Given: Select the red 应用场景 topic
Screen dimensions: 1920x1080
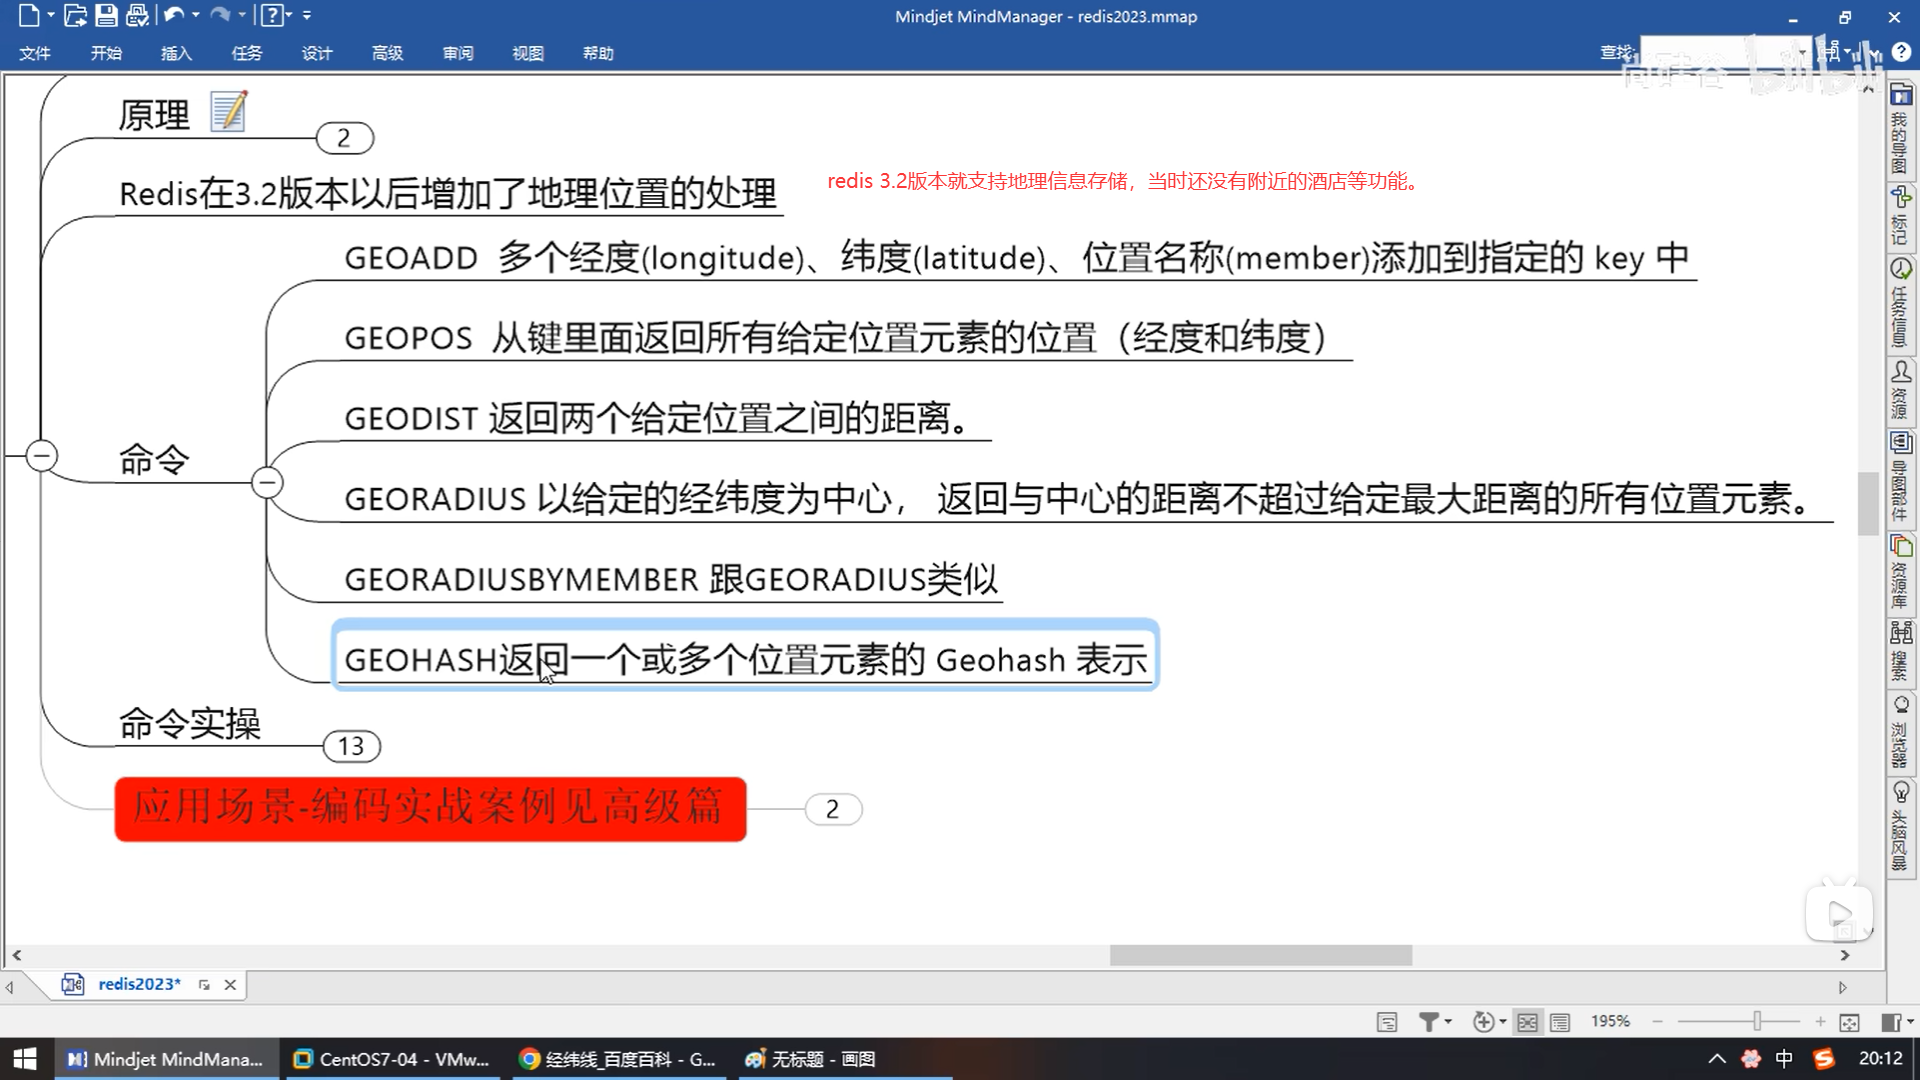Looking at the screenshot, I should 430,808.
